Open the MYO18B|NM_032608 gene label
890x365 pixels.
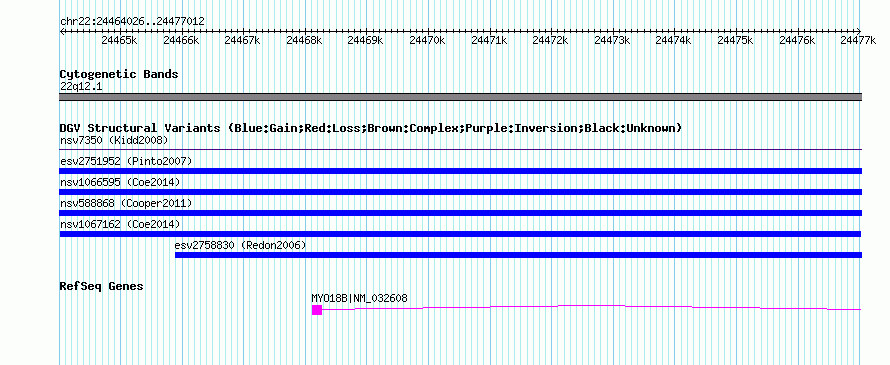click(x=359, y=298)
